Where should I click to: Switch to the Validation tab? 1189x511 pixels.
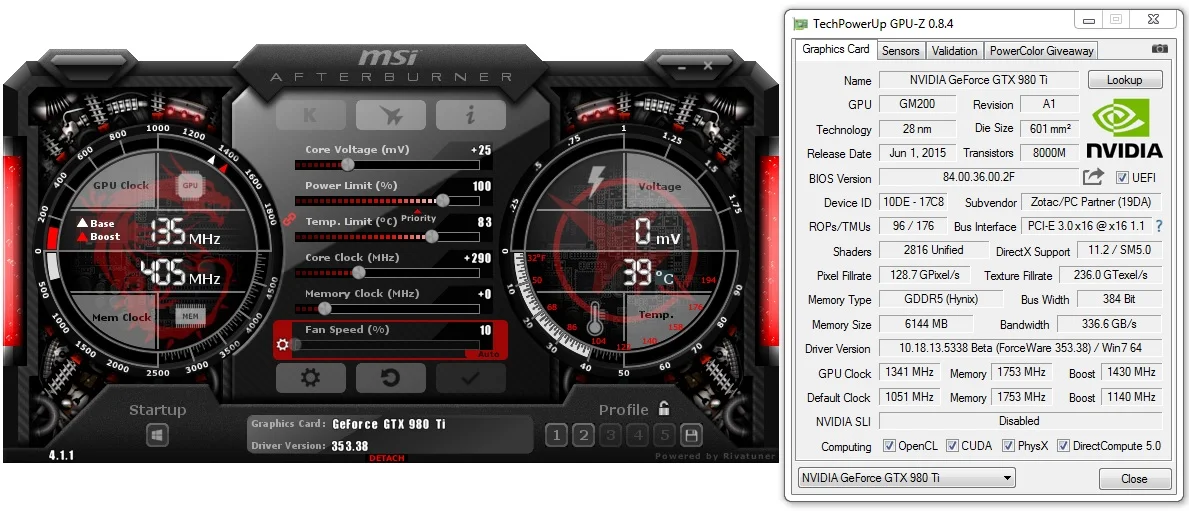954,51
